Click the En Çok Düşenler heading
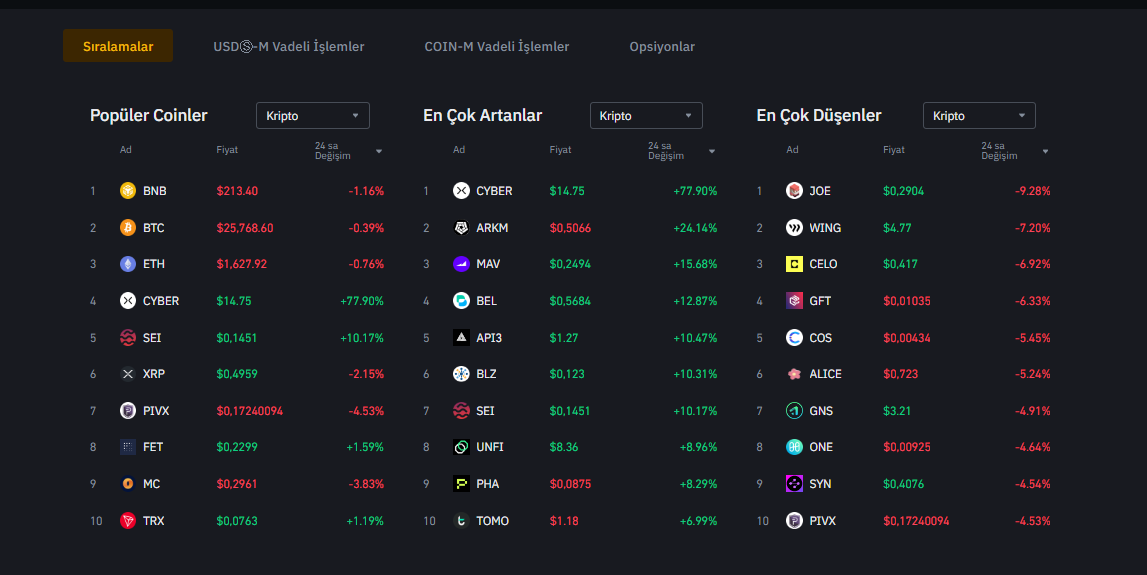Screen dimensions: 1147x575 tap(819, 116)
